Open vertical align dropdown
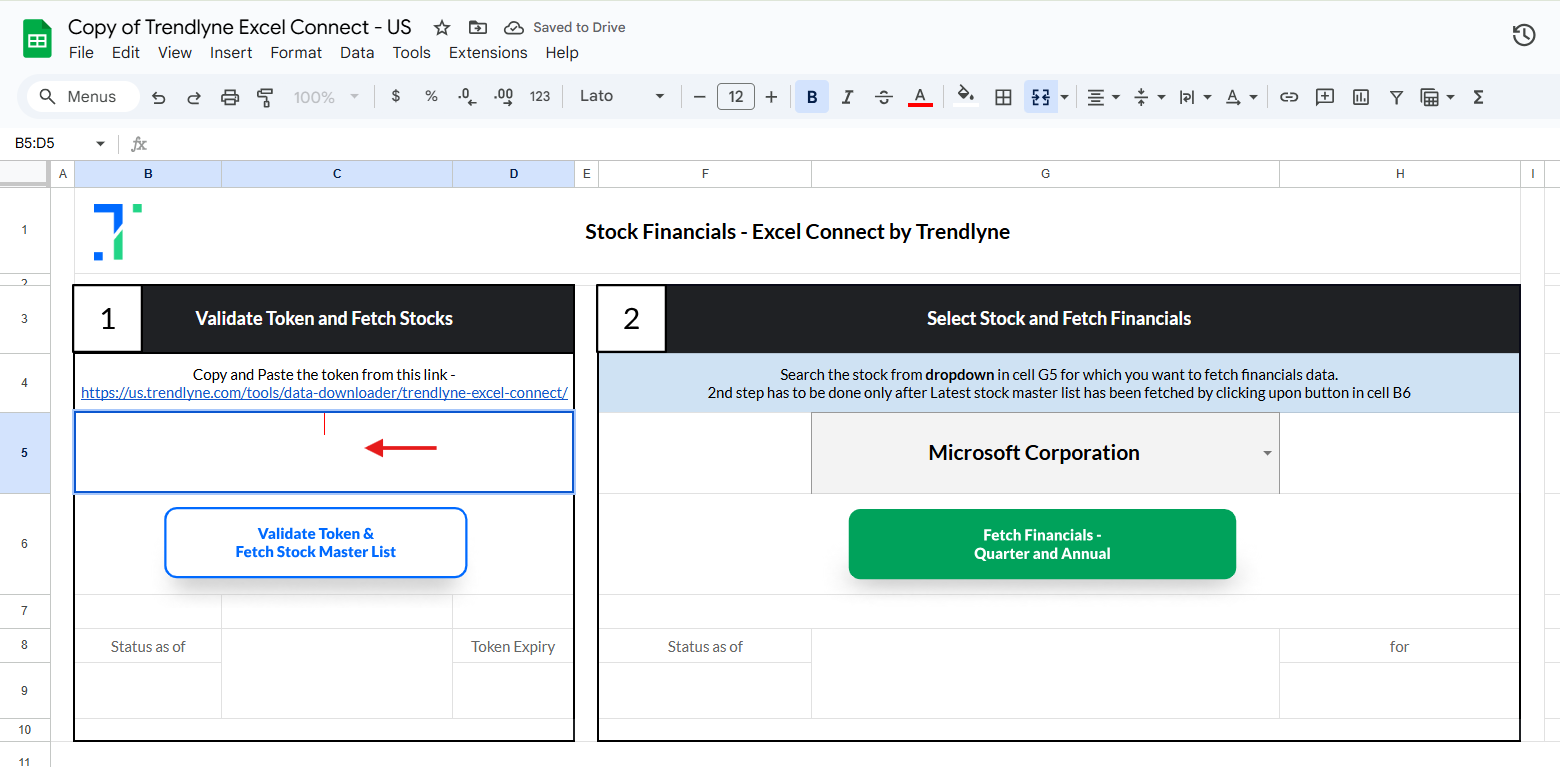Image resolution: width=1560 pixels, height=767 pixels. [x=1148, y=97]
